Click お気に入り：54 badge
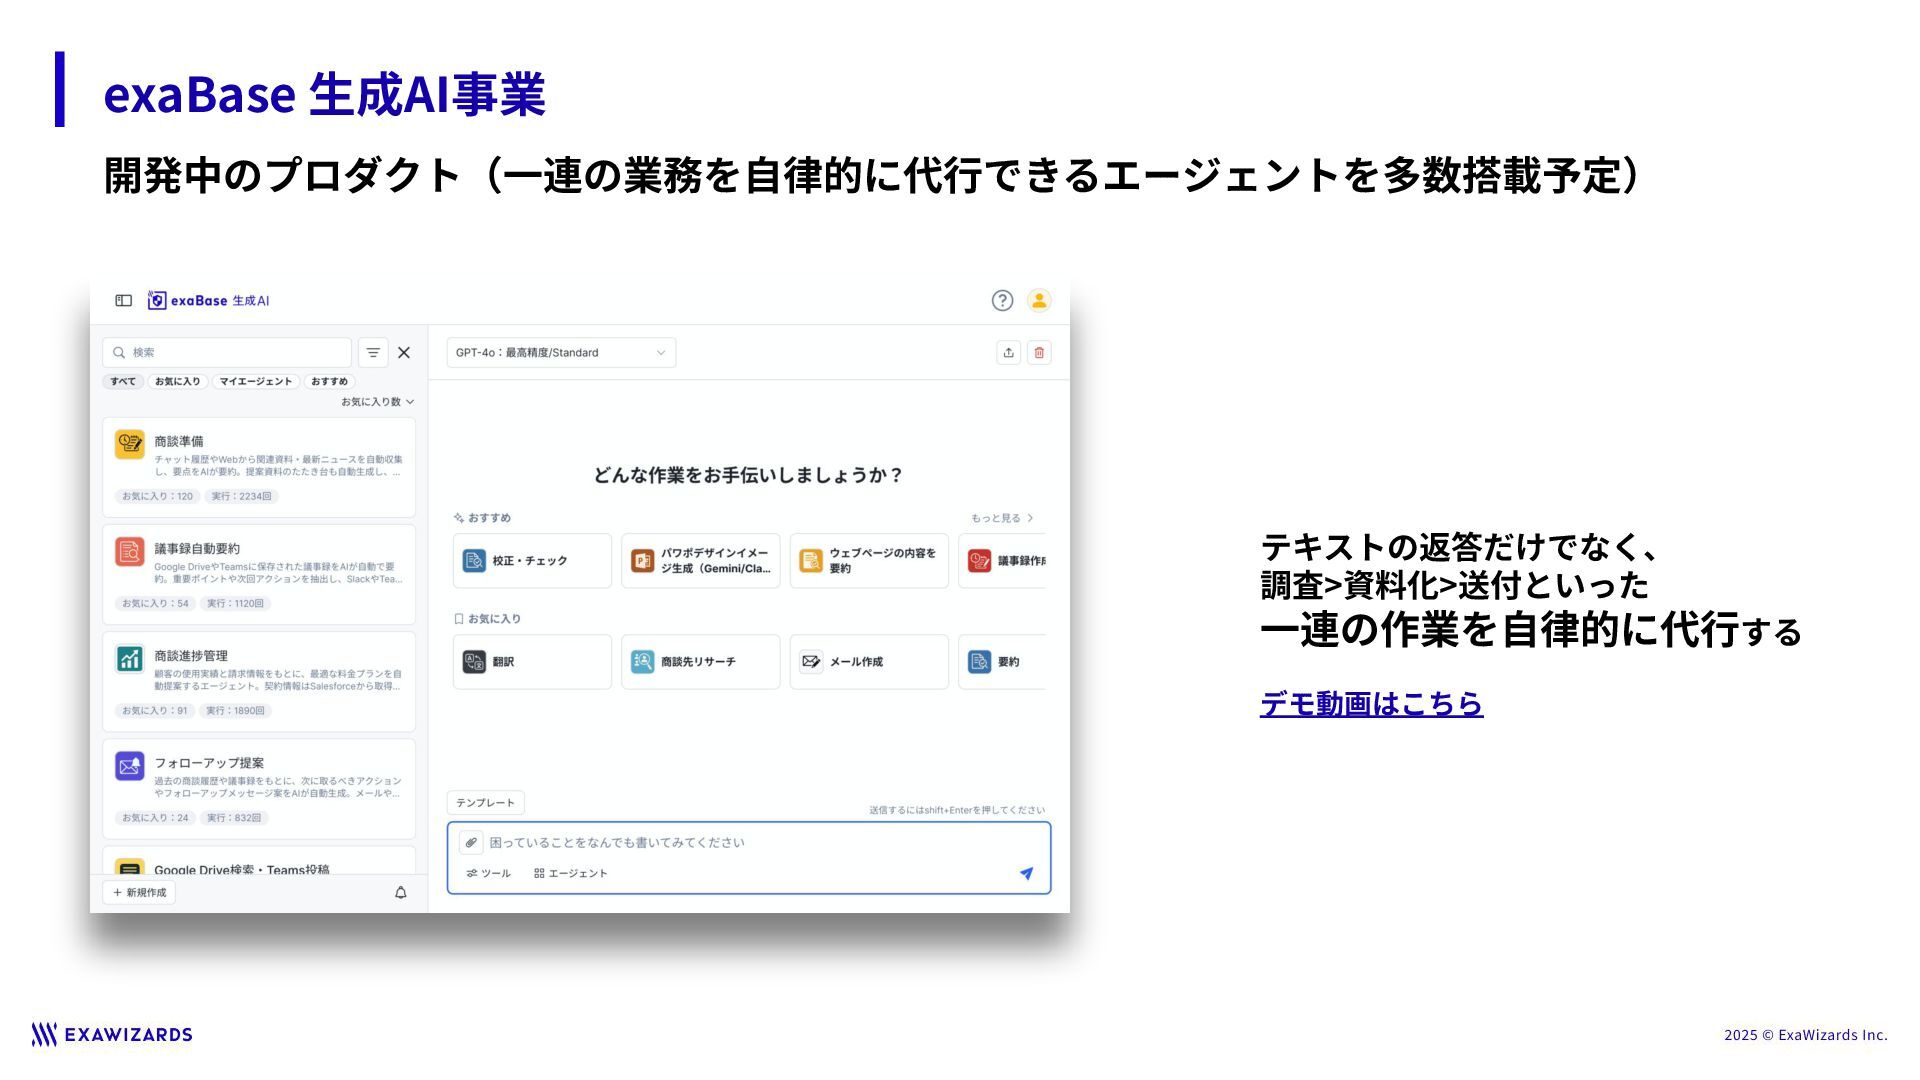This screenshot has width=1920, height=1080. click(155, 603)
